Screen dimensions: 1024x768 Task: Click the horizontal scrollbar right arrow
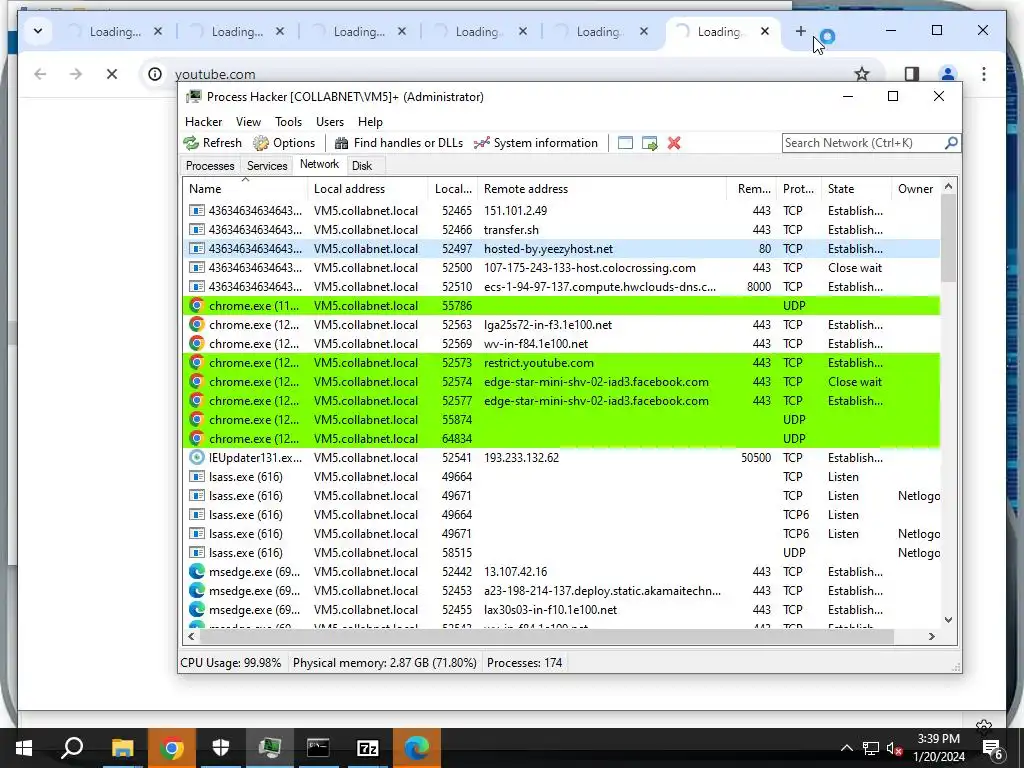tap(932, 636)
